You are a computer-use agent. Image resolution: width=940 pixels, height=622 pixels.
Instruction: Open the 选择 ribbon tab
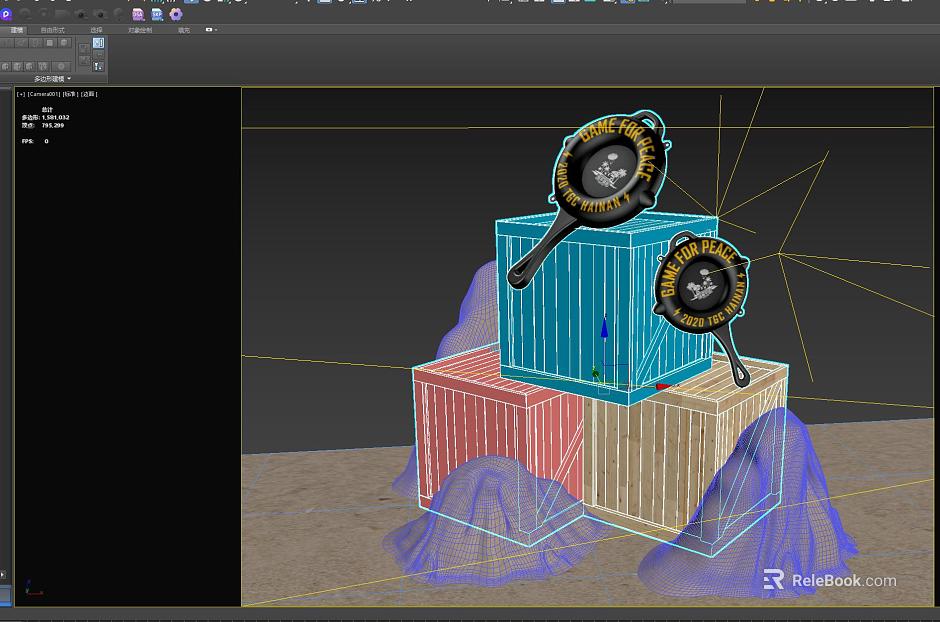coord(96,29)
